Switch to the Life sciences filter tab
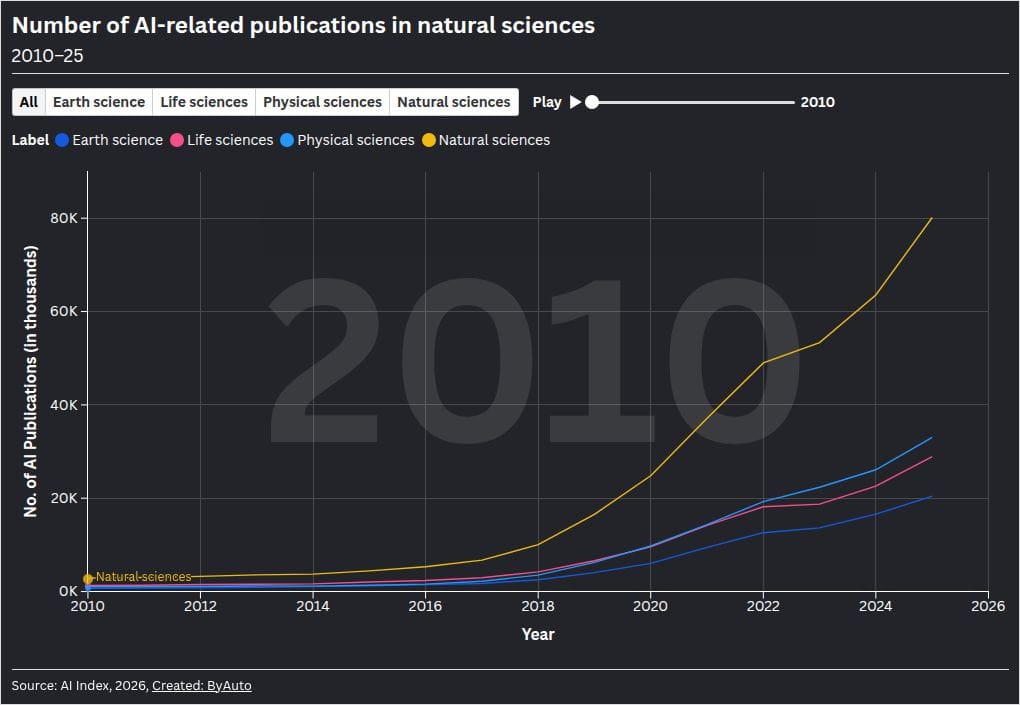 [204, 102]
